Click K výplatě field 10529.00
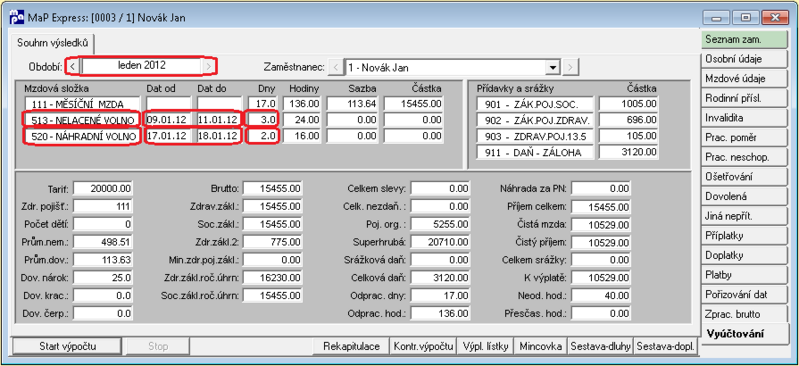799x366 pixels. tap(601, 278)
